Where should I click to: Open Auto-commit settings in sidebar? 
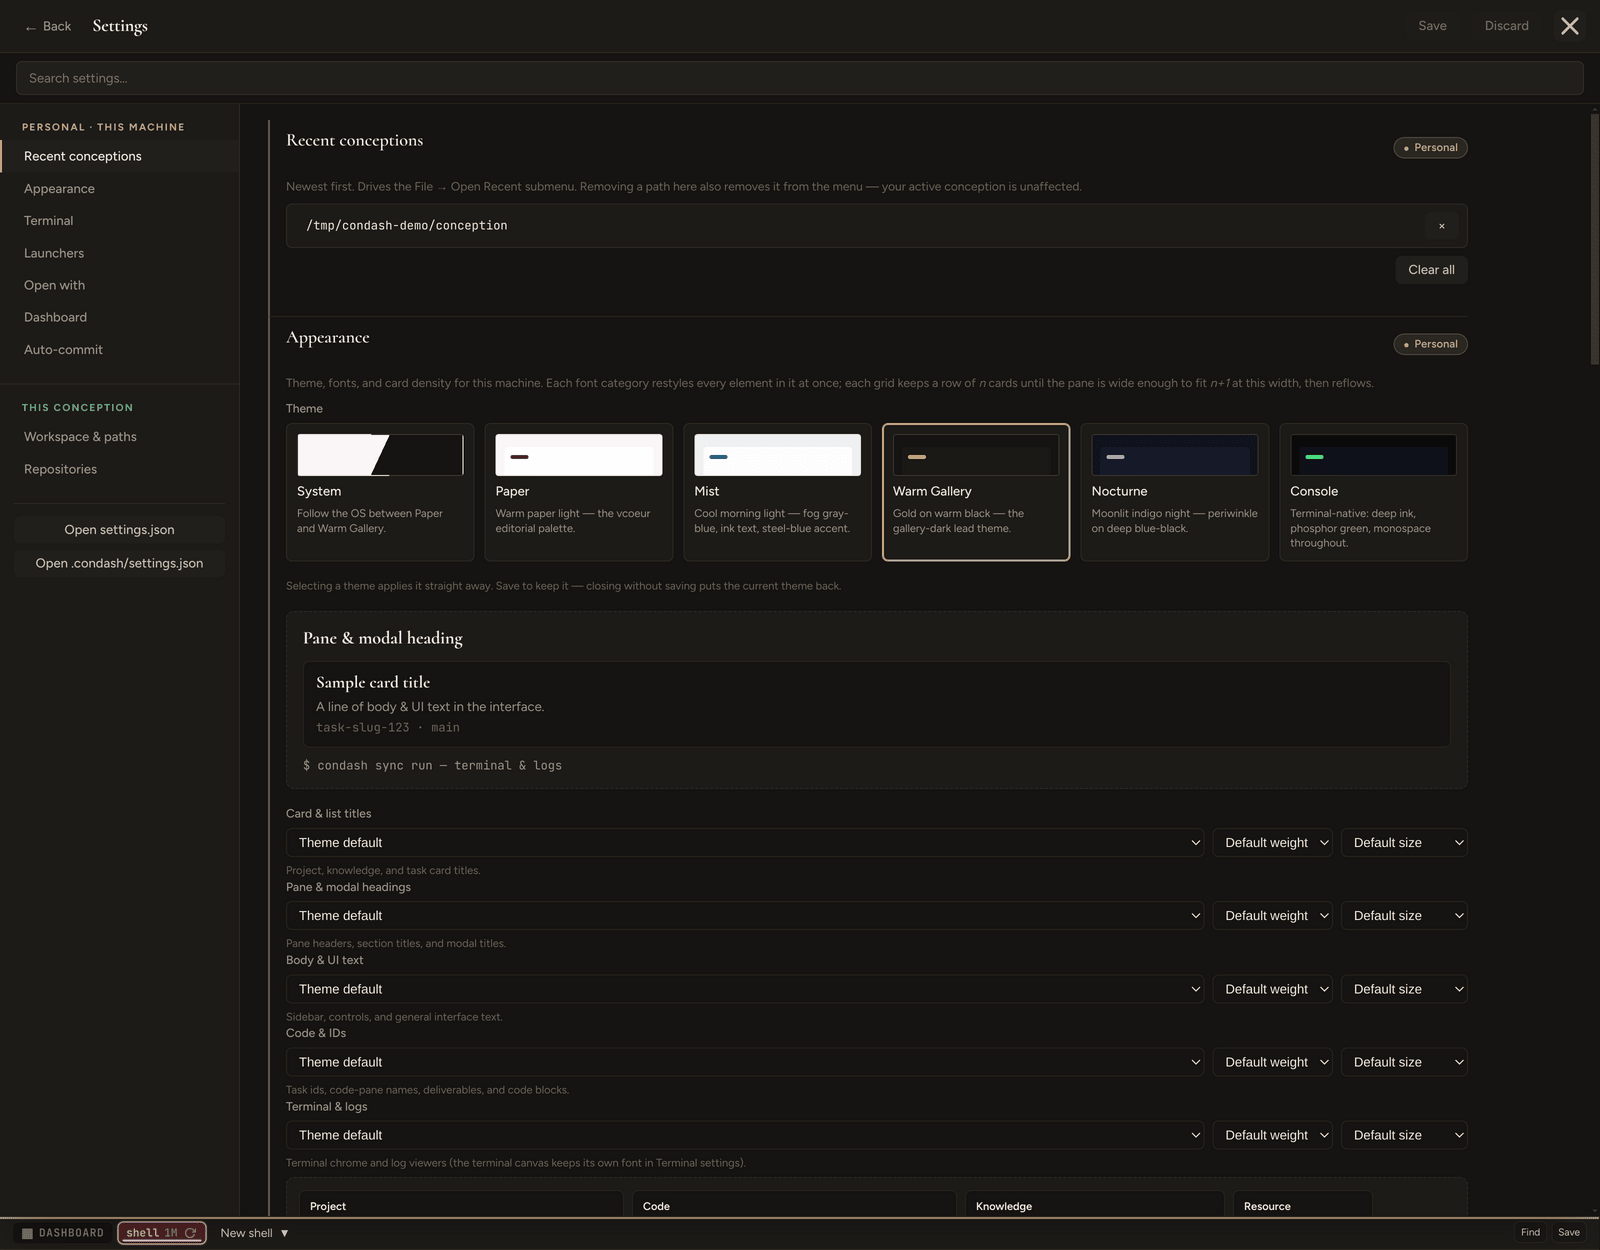[119, 350]
